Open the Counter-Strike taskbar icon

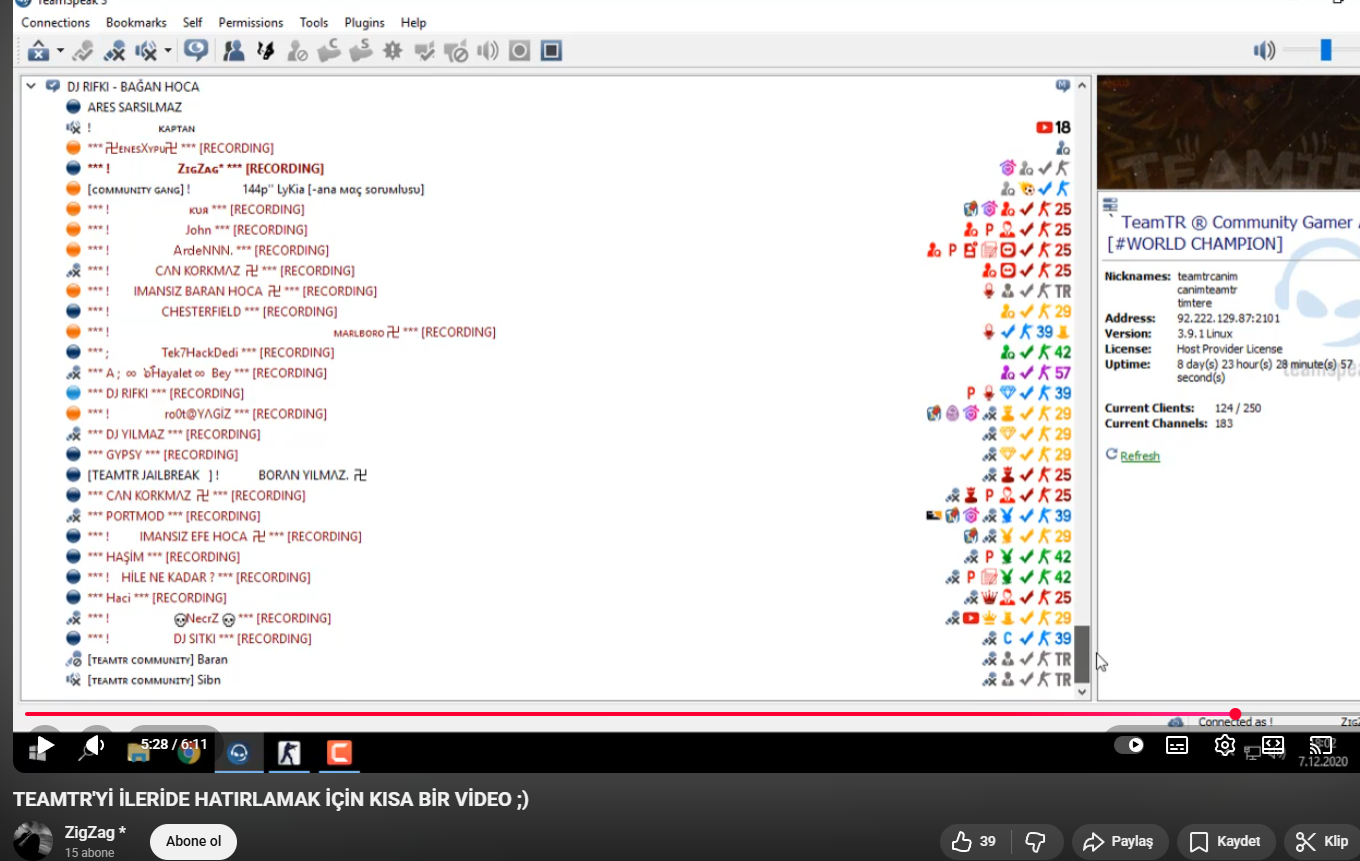tap(289, 753)
